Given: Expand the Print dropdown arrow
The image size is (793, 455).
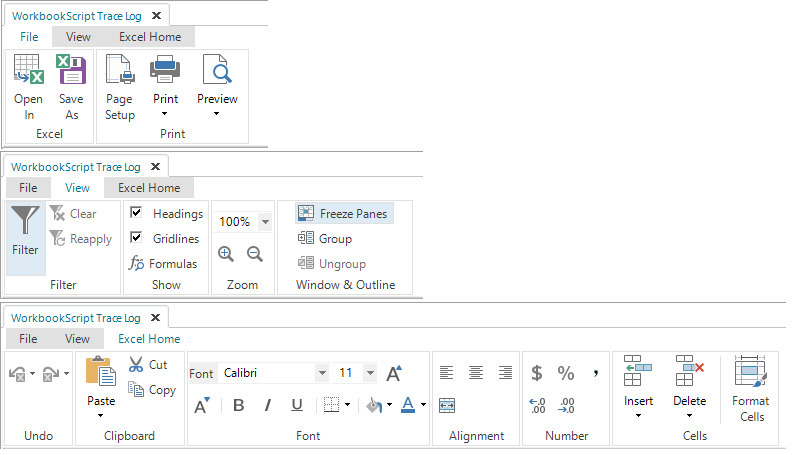Looking at the screenshot, I should (x=164, y=114).
